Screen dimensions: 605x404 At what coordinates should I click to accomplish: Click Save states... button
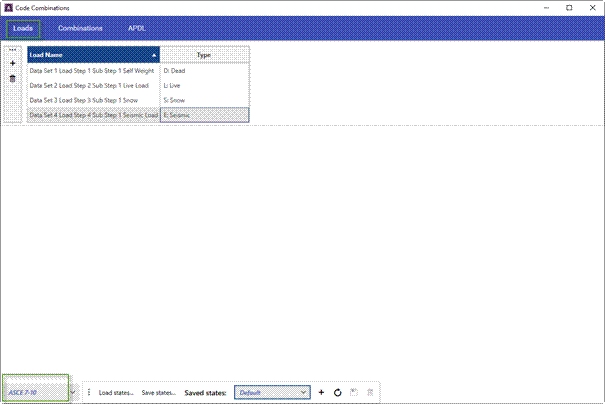coord(159,392)
